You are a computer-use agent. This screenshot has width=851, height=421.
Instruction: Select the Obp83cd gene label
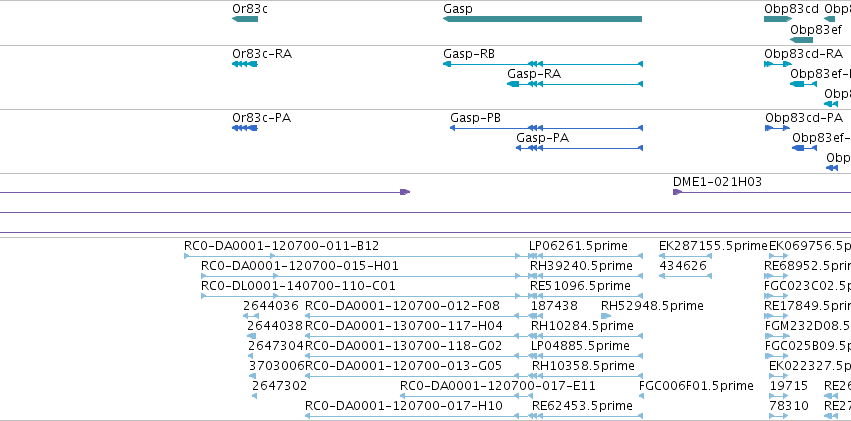click(x=791, y=9)
